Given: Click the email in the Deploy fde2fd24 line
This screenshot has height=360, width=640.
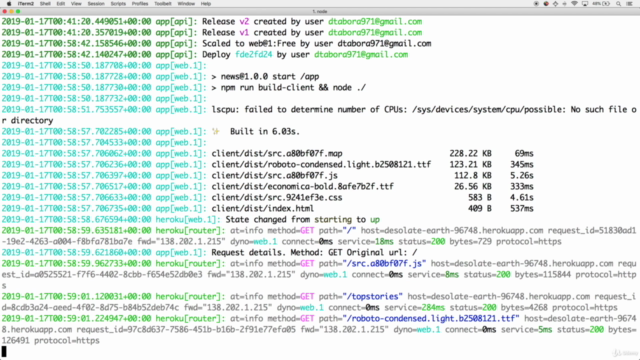Looking at the screenshot, I should (x=361, y=54).
